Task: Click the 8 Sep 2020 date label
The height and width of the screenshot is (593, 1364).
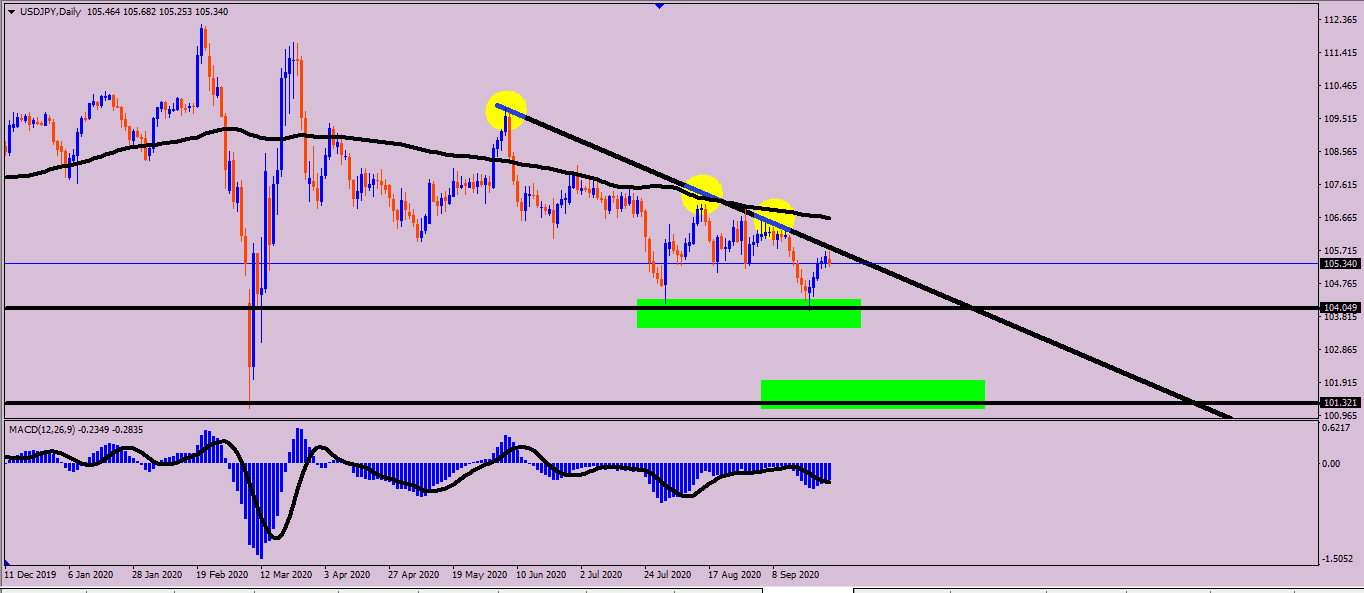Action: (x=796, y=576)
